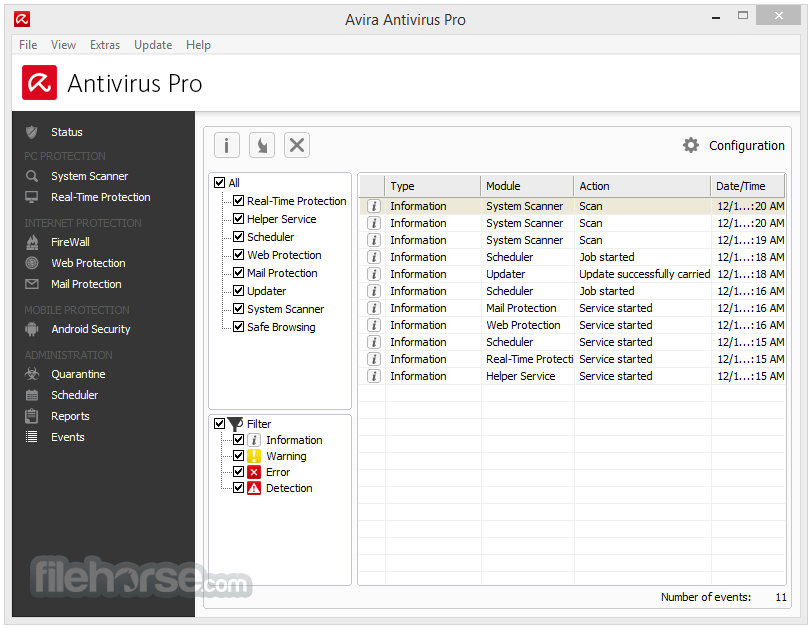811x628 pixels.
Task: Click the Web Protection globe icon
Action: pyautogui.click(x=32, y=263)
